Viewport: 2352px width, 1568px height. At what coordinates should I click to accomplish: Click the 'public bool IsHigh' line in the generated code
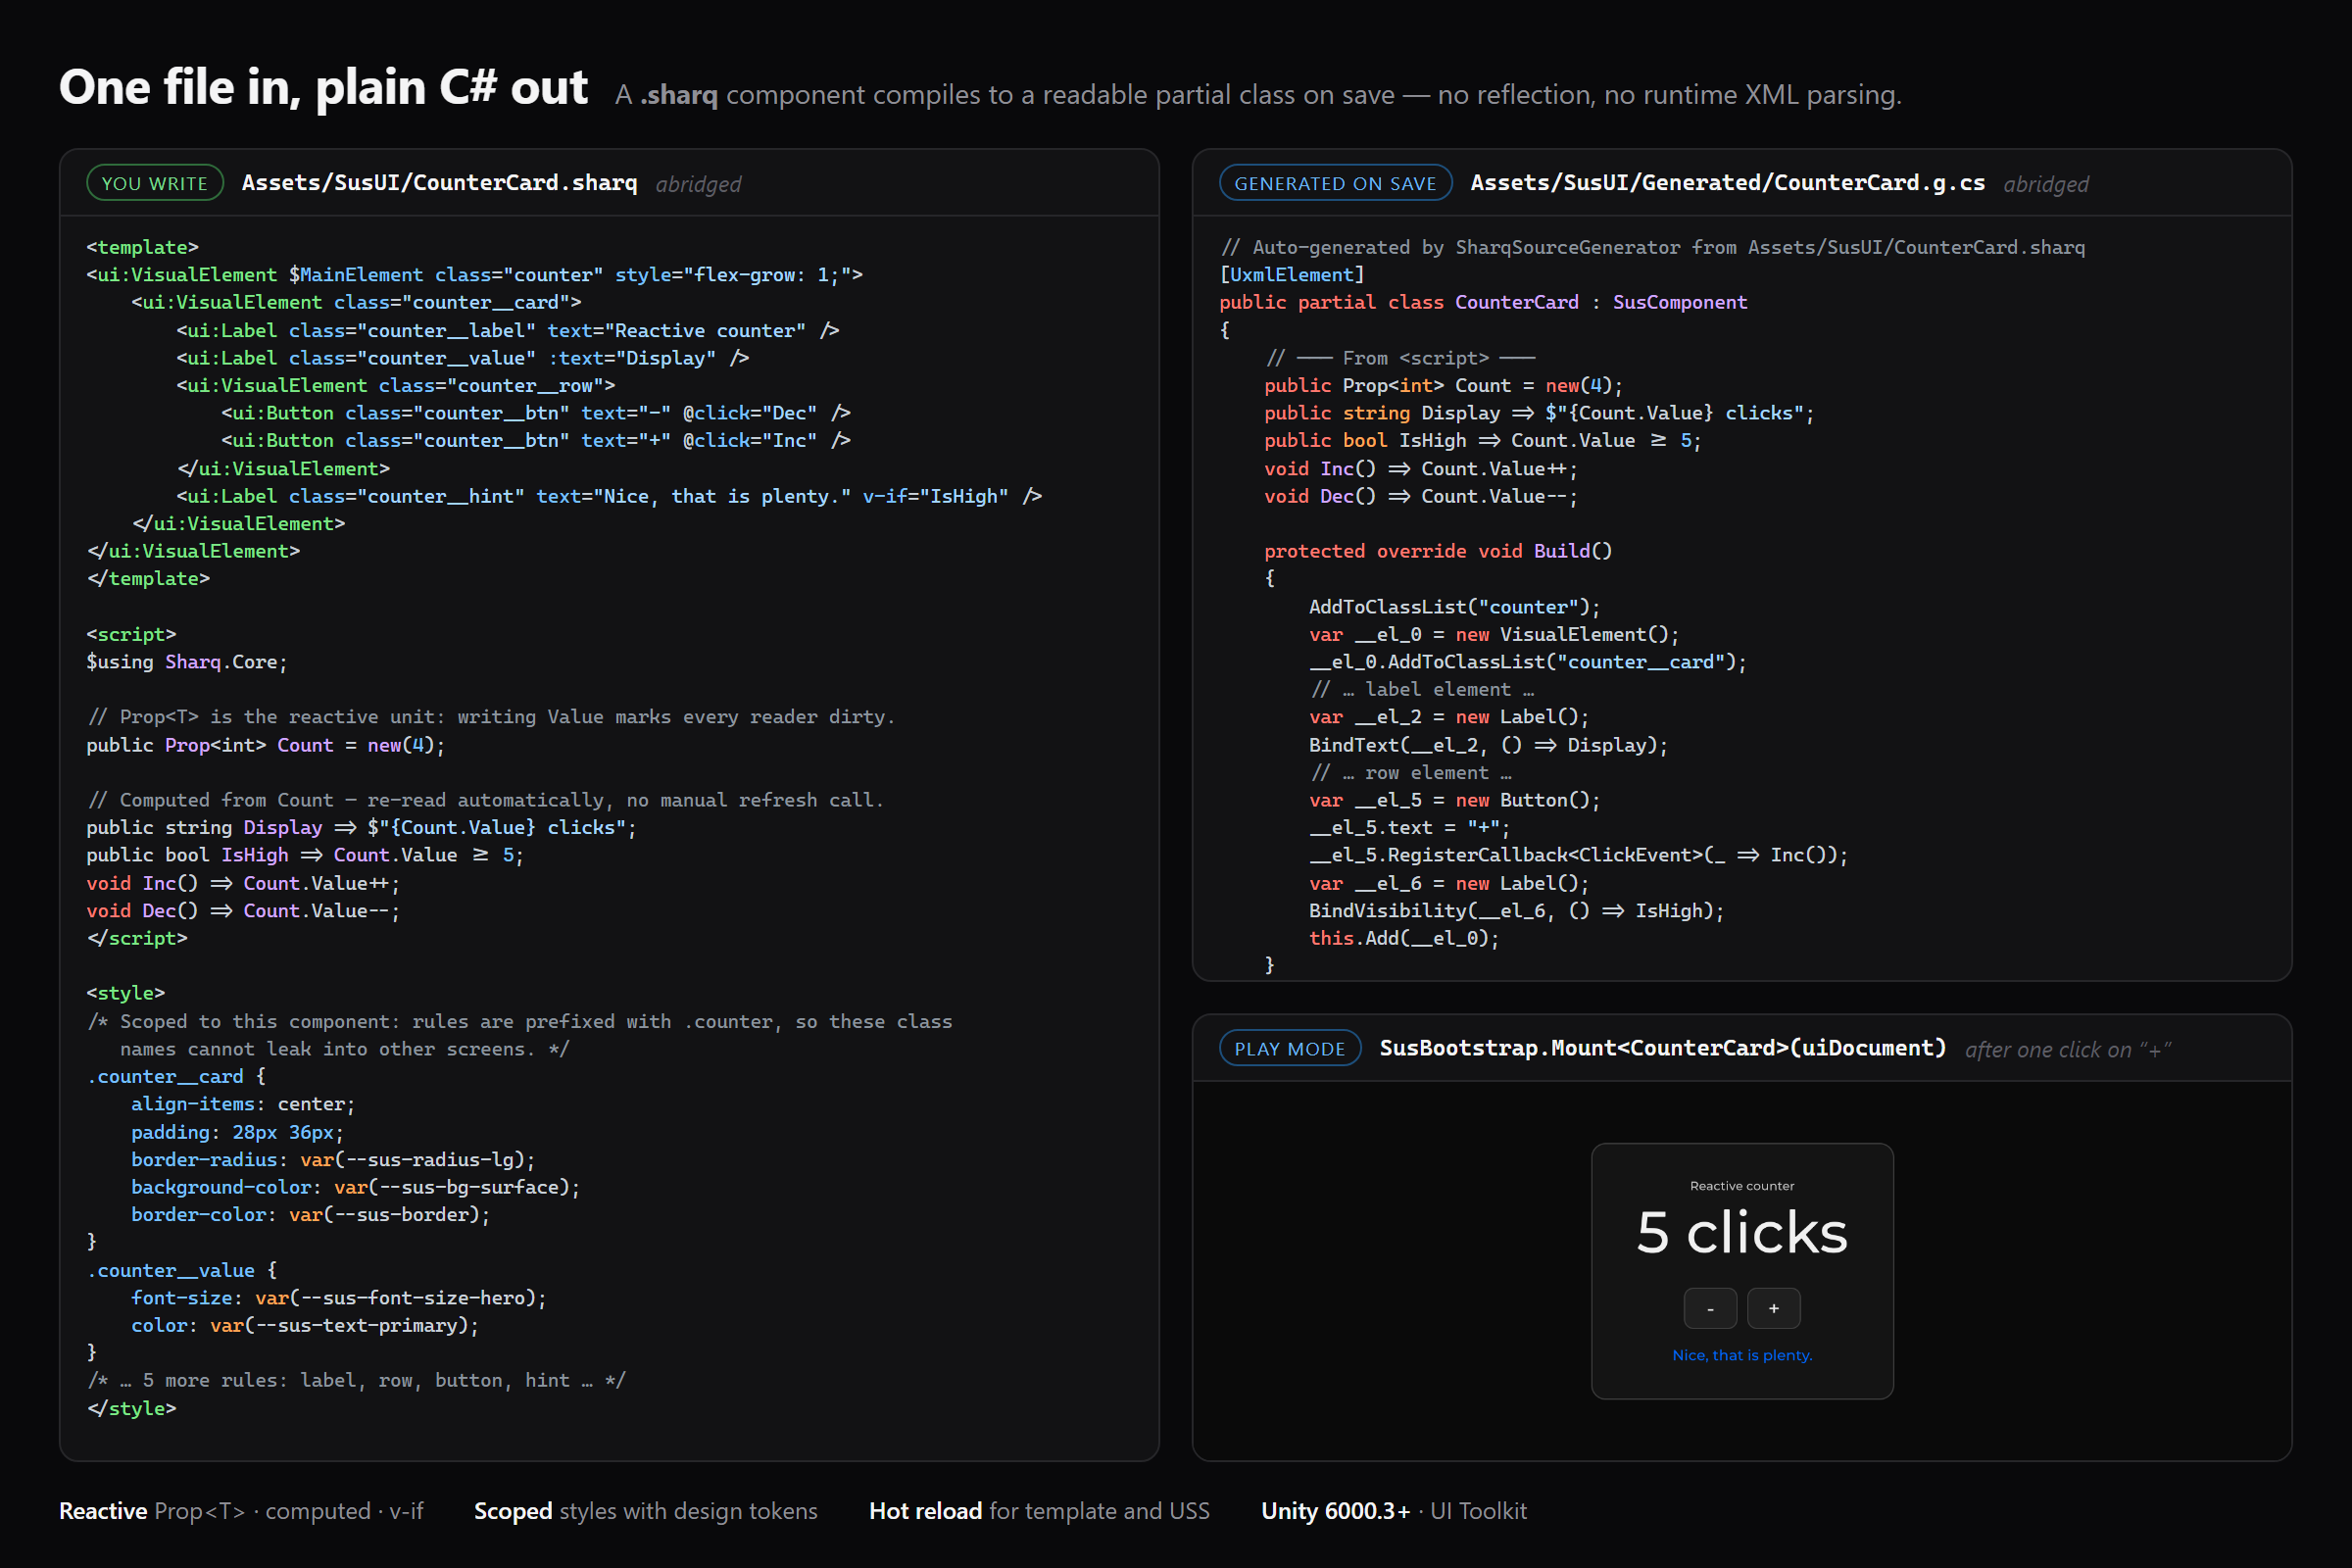pyautogui.click(x=1483, y=440)
